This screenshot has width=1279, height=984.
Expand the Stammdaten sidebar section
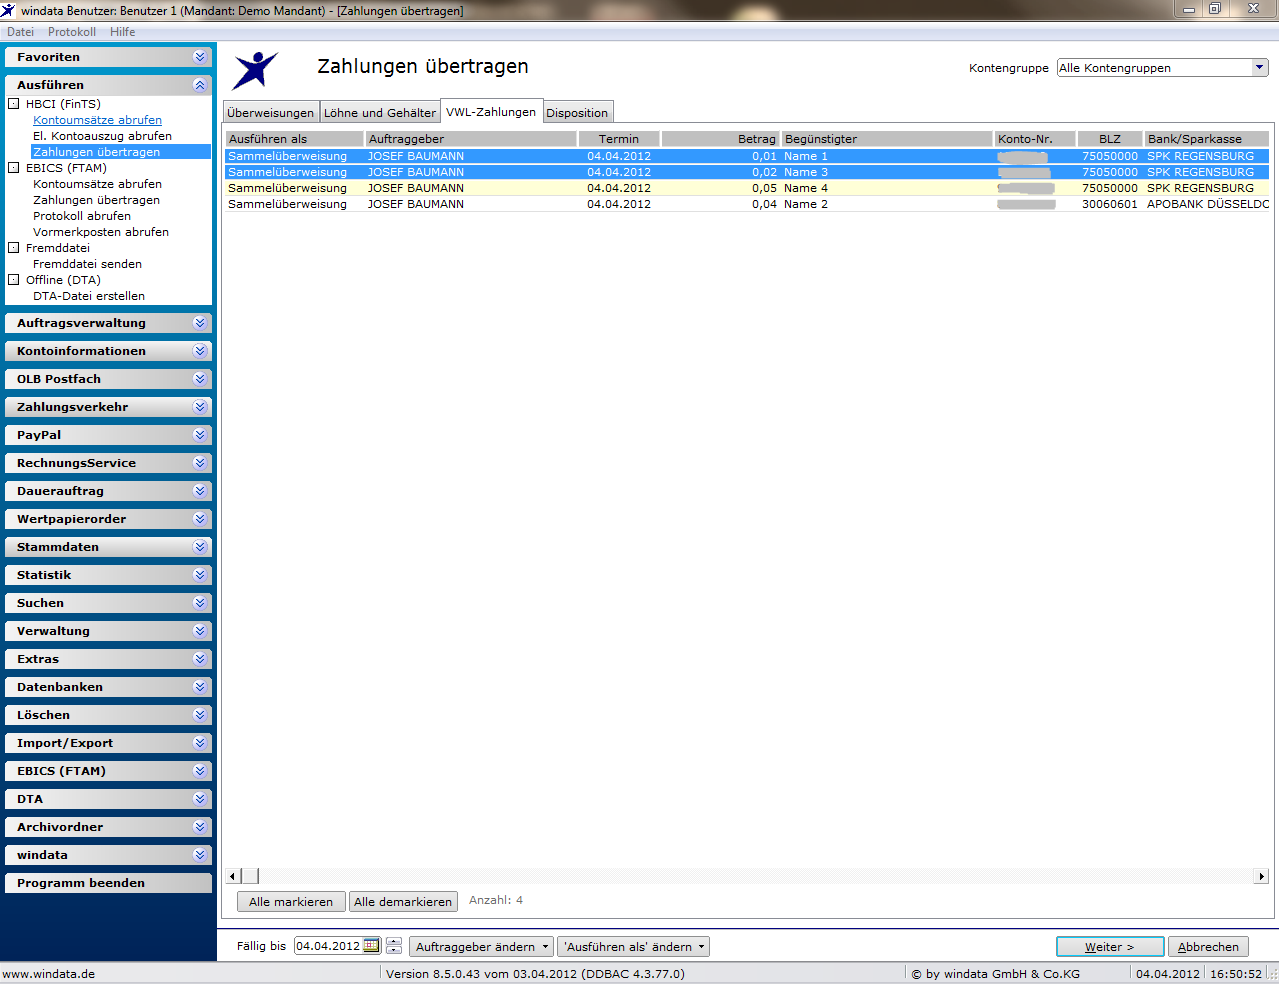[200, 547]
